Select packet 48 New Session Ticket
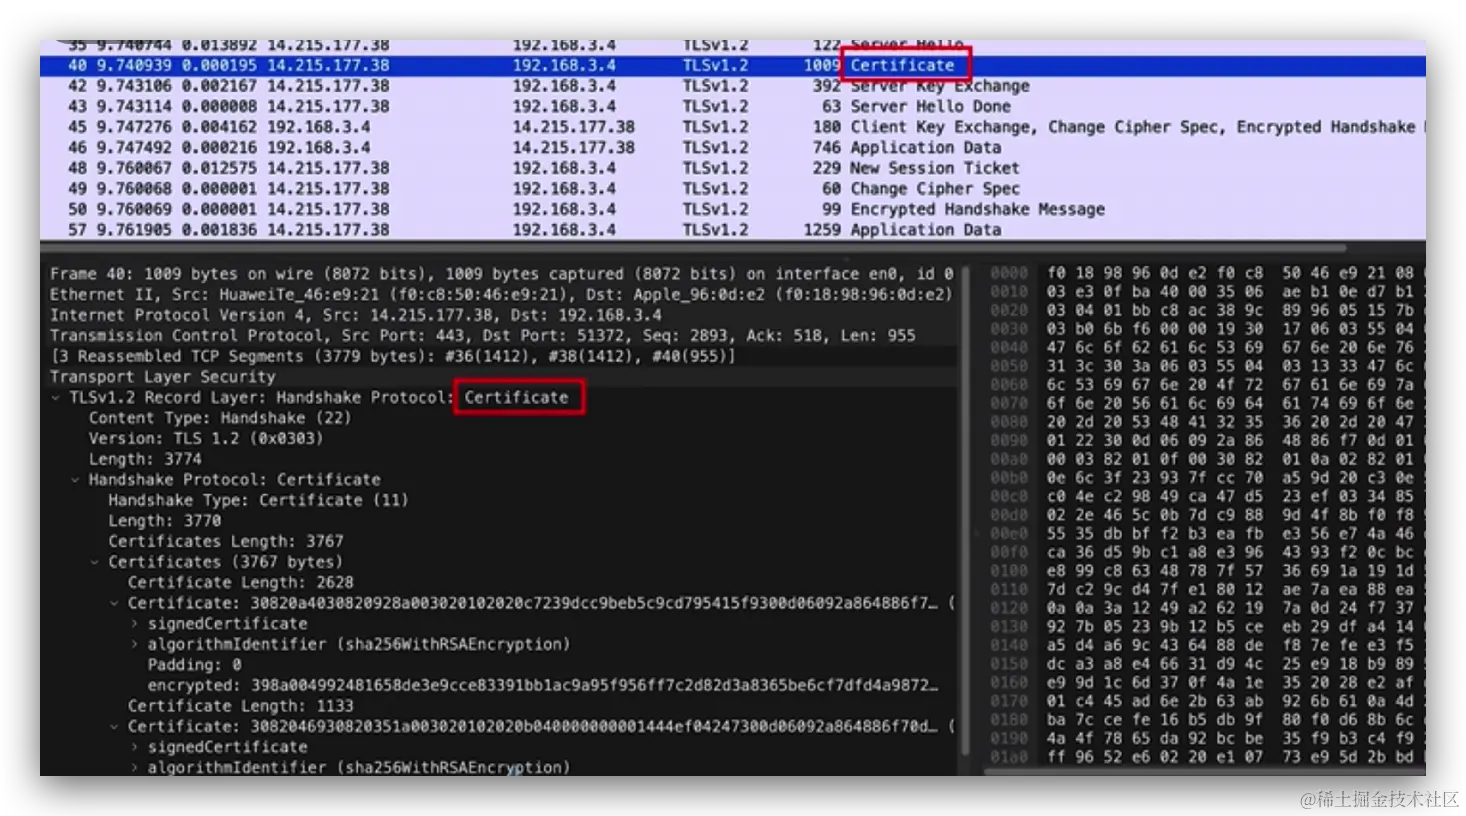This screenshot has width=1466, height=816. [733, 168]
